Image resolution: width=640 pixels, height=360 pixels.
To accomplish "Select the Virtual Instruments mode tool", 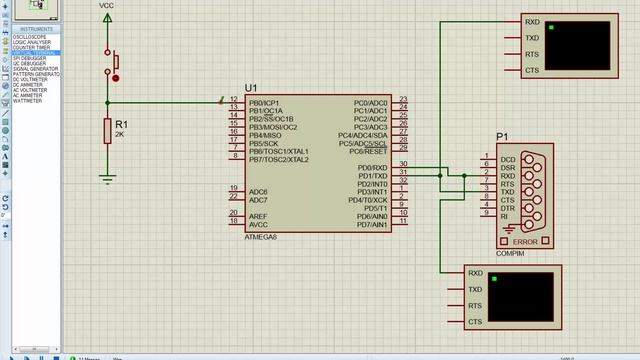I will [5, 103].
